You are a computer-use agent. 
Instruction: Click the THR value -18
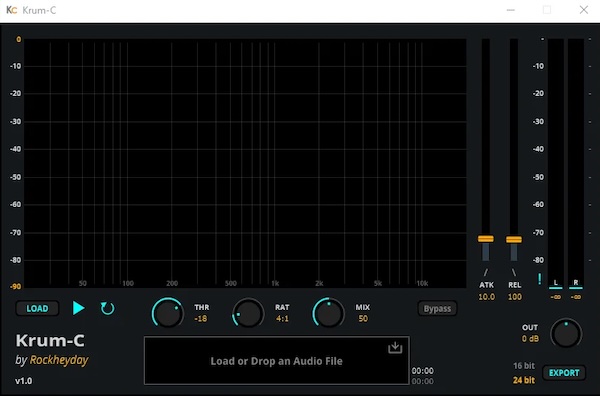pyautogui.click(x=201, y=318)
